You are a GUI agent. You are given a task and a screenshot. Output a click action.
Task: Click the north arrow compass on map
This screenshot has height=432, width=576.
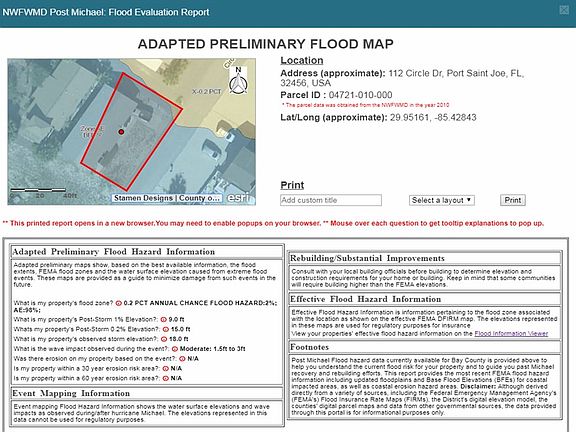(238, 80)
